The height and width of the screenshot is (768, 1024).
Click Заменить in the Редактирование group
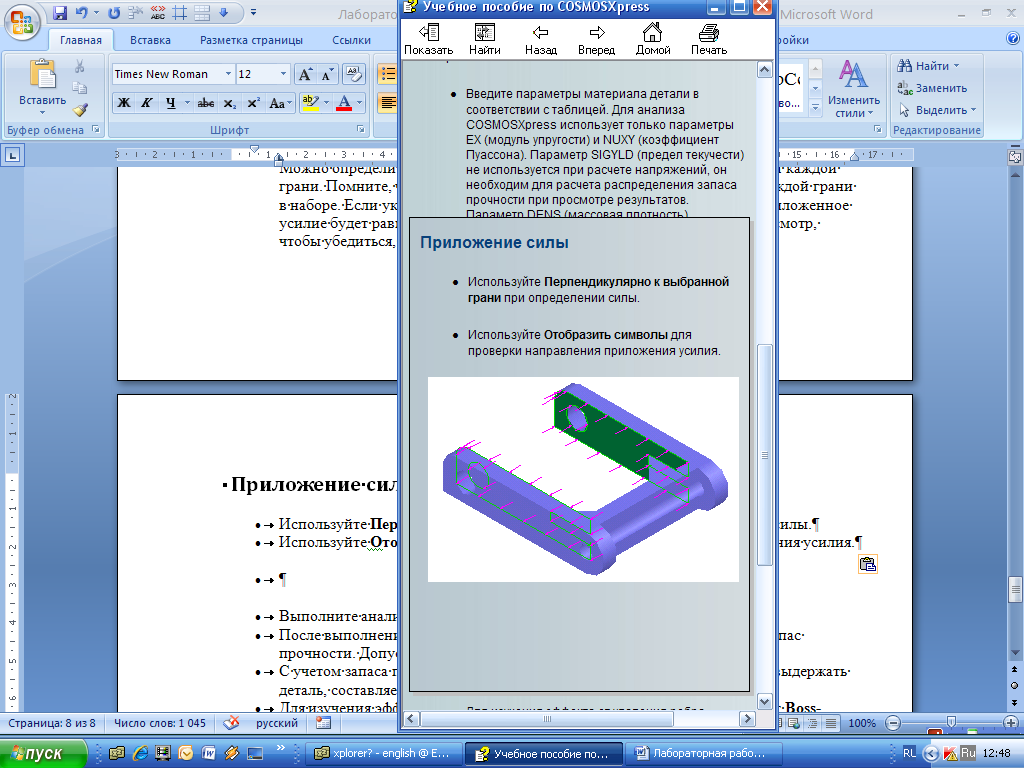(933, 88)
